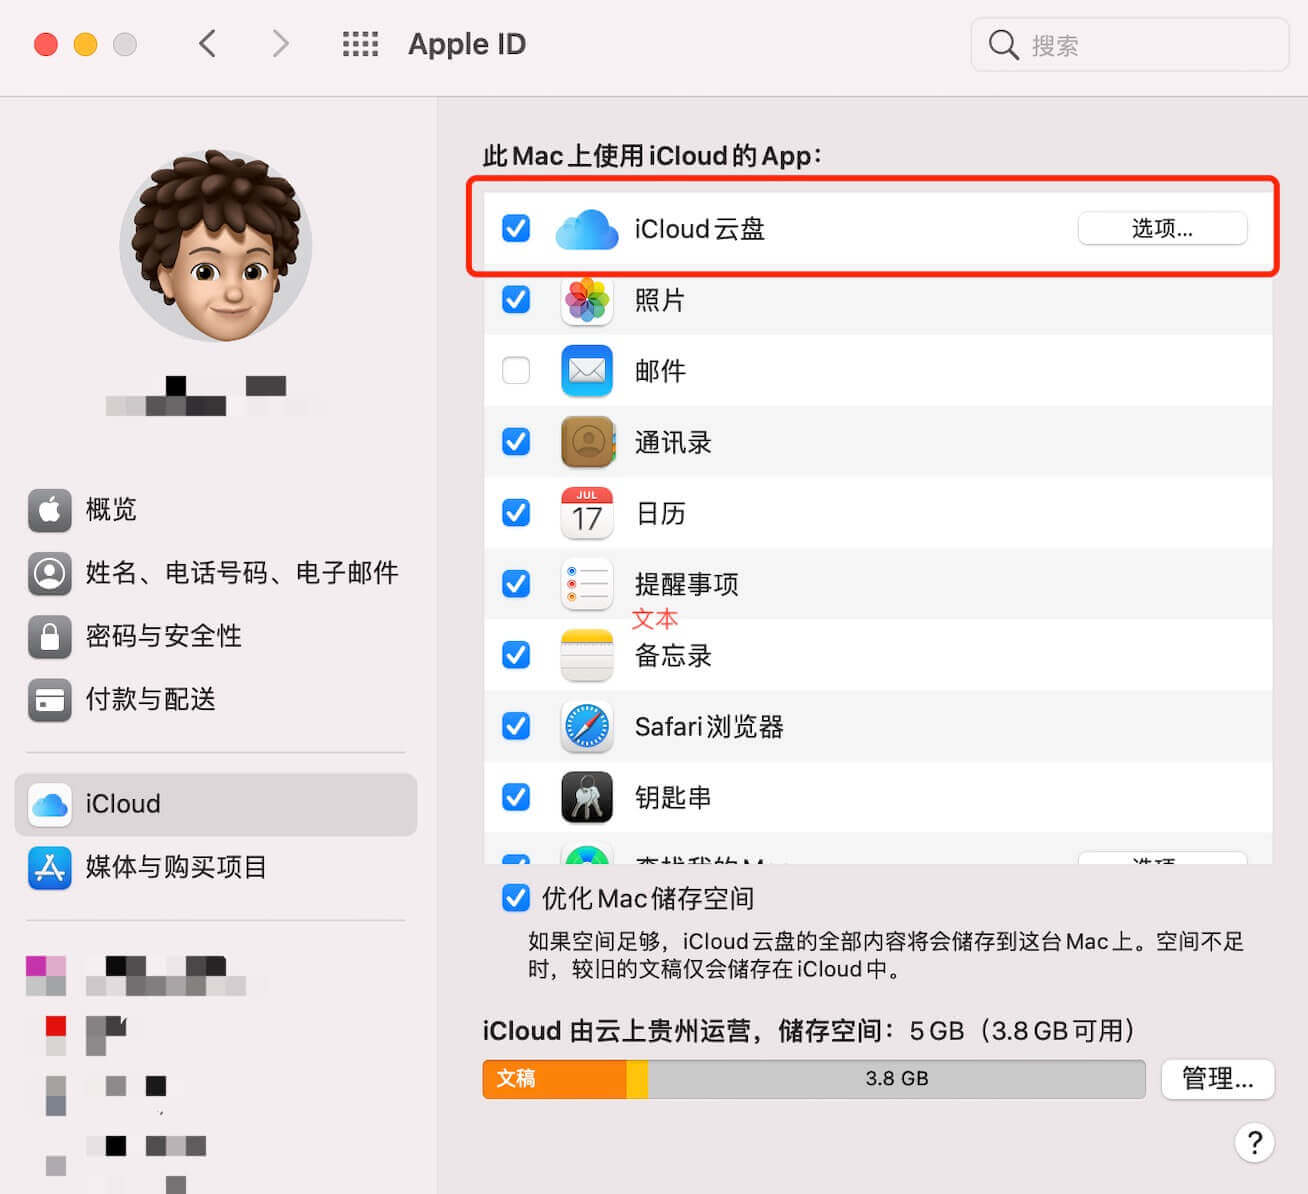The height and width of the screenshot is (1194, 1308).
Task: Click the 日历 label text
Action: 661,513
